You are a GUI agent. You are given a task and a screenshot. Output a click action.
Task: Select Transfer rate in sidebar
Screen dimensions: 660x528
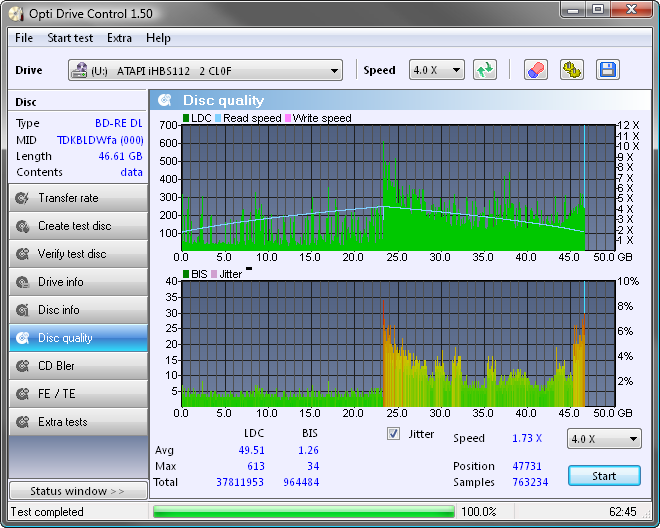pos(78,198)
